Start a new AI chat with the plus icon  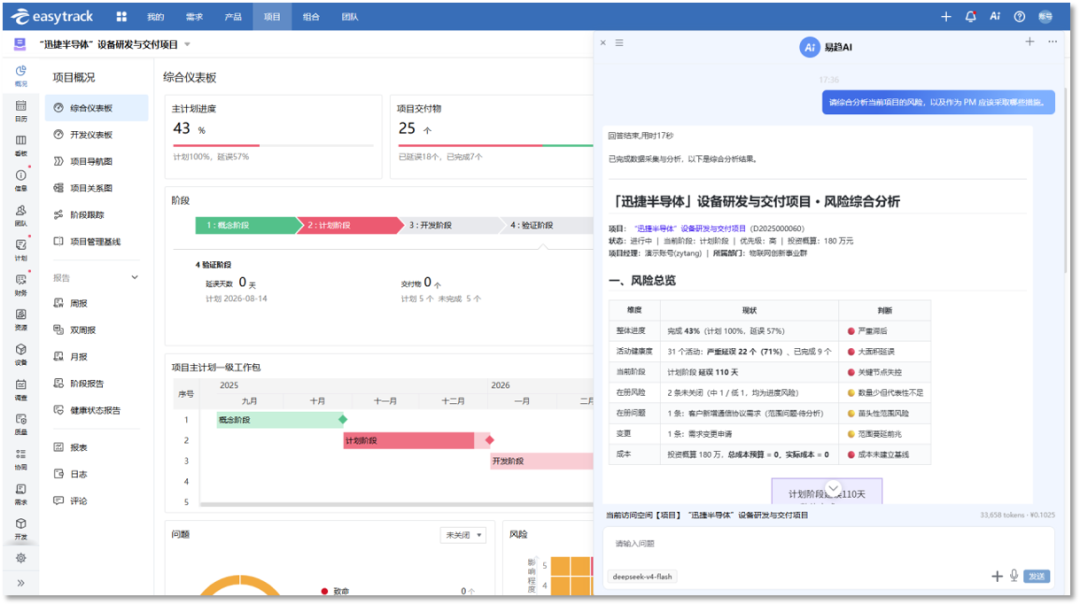(x=1029, y=42)
